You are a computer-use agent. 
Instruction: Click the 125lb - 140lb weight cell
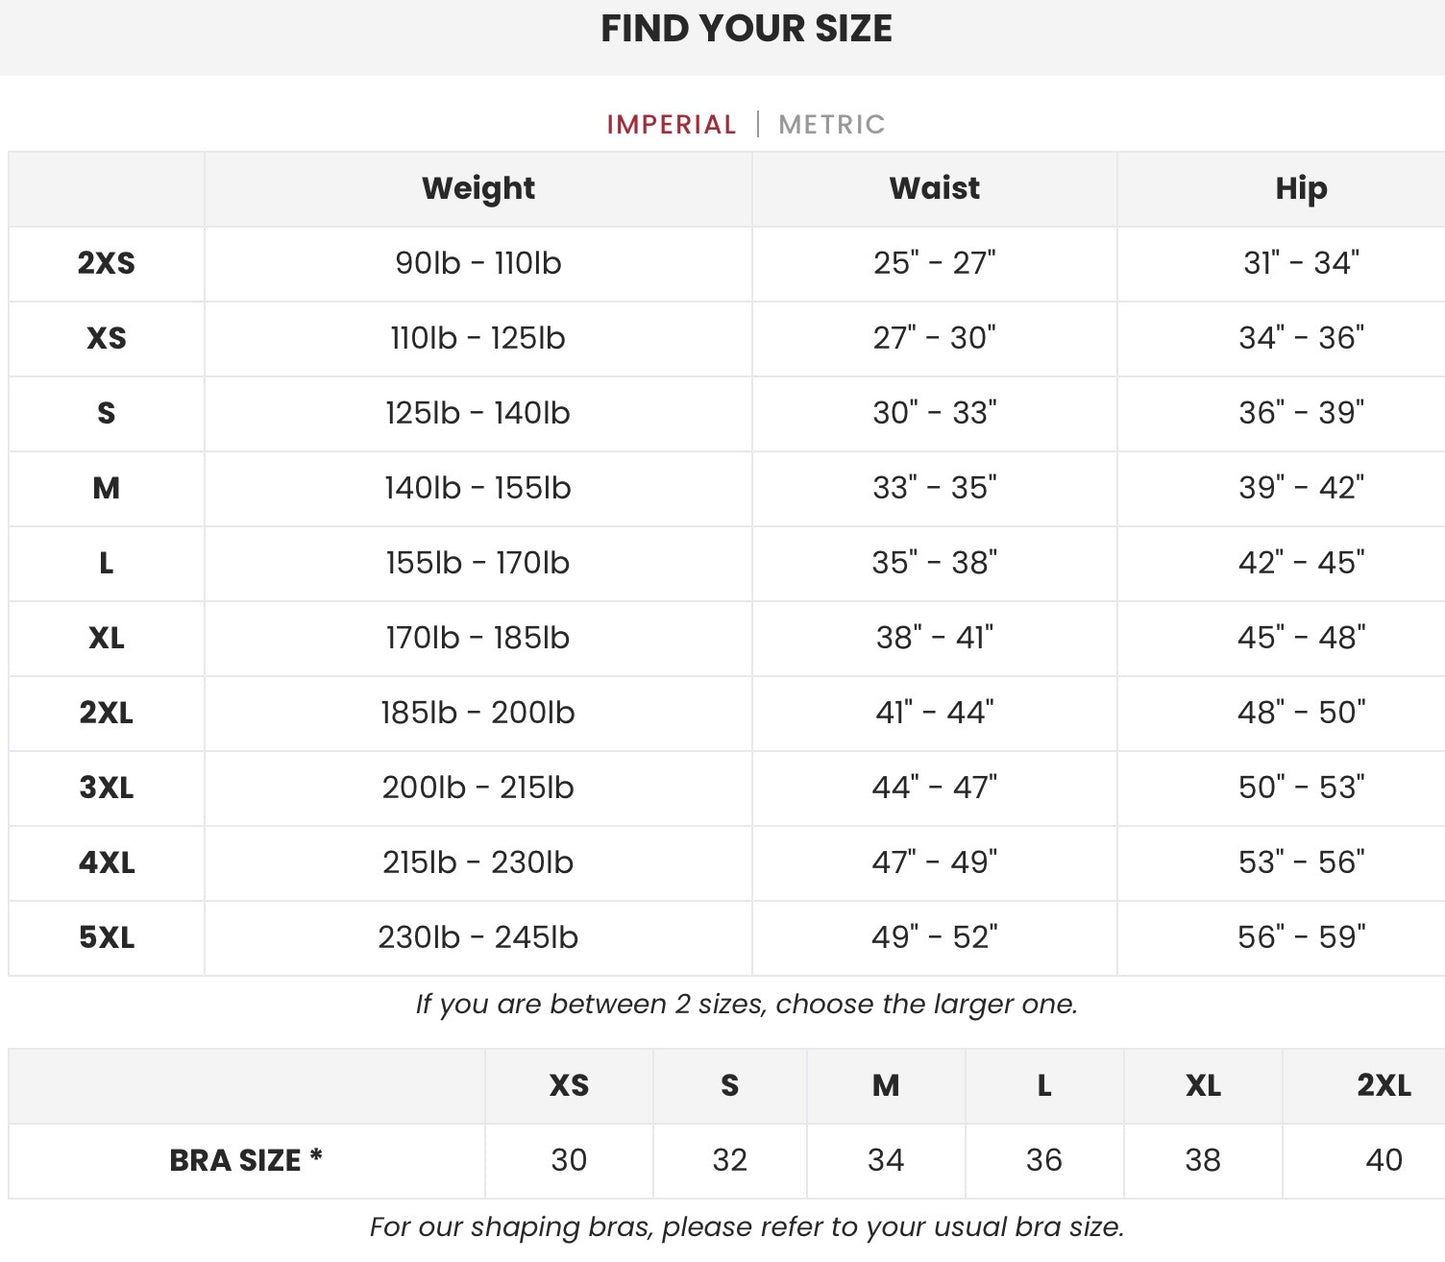(x=478, y=414)
